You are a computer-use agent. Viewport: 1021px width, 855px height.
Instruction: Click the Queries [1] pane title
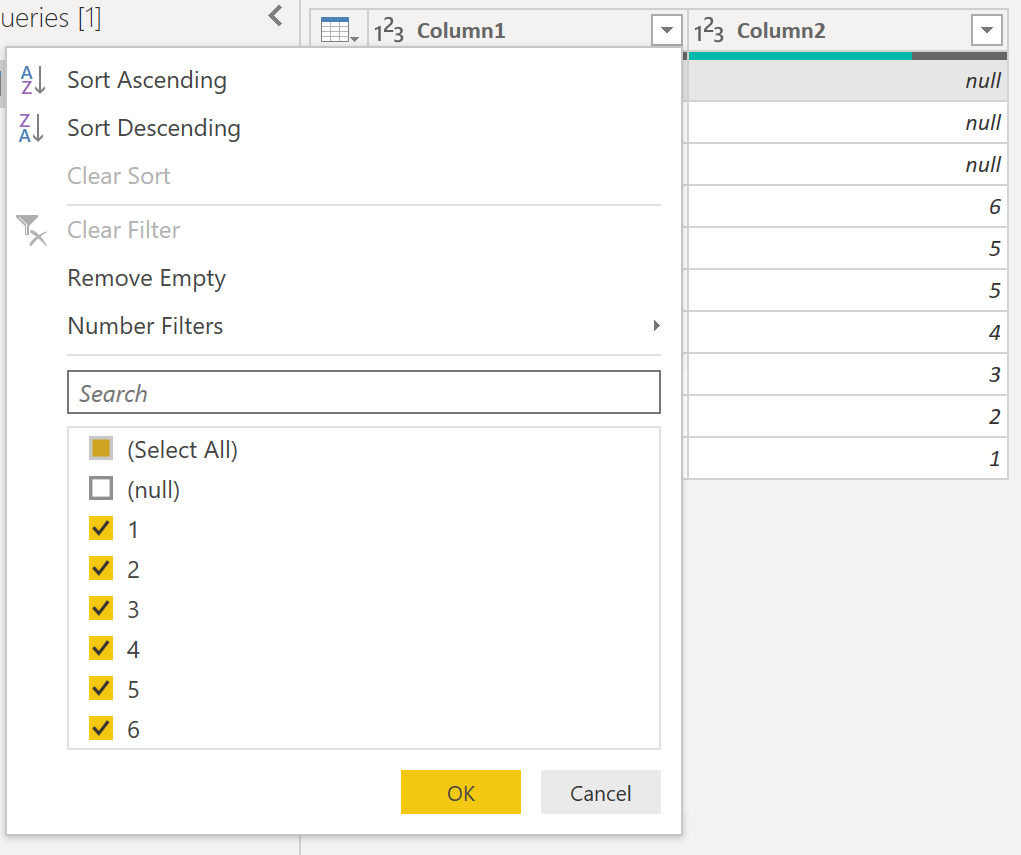(x=51, y=18)
